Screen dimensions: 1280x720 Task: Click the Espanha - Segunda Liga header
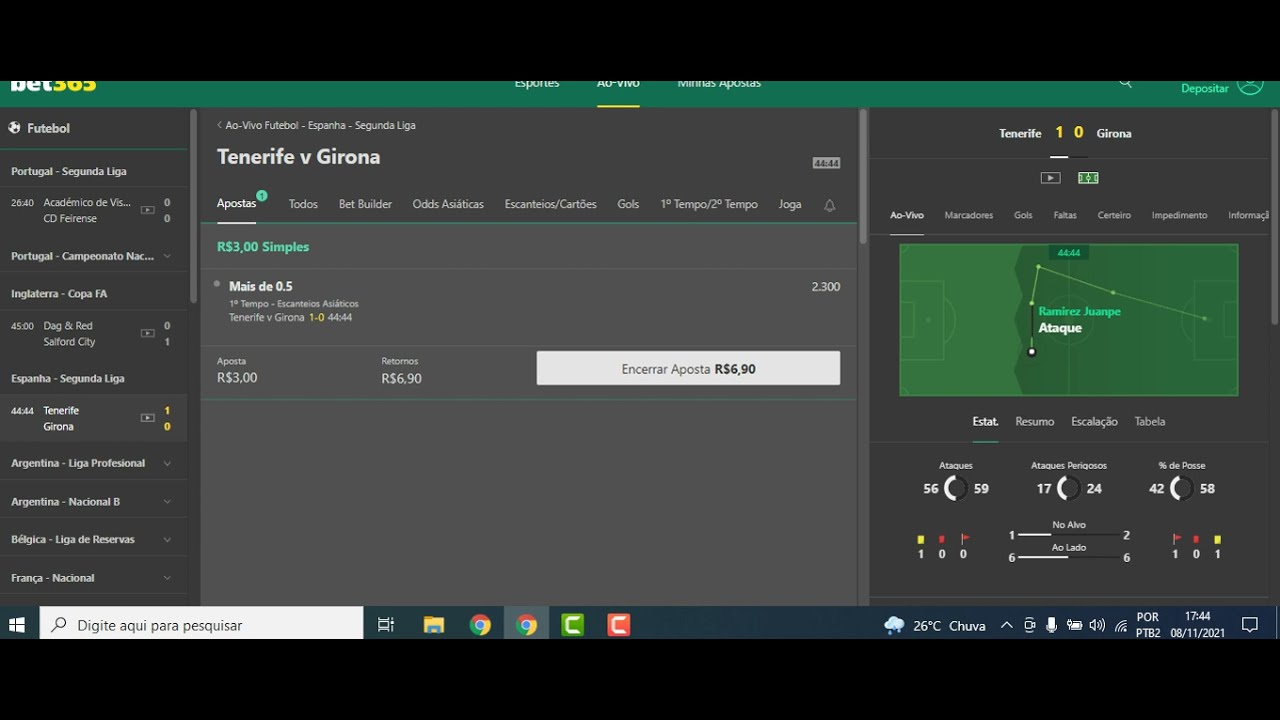coord(68,379)
